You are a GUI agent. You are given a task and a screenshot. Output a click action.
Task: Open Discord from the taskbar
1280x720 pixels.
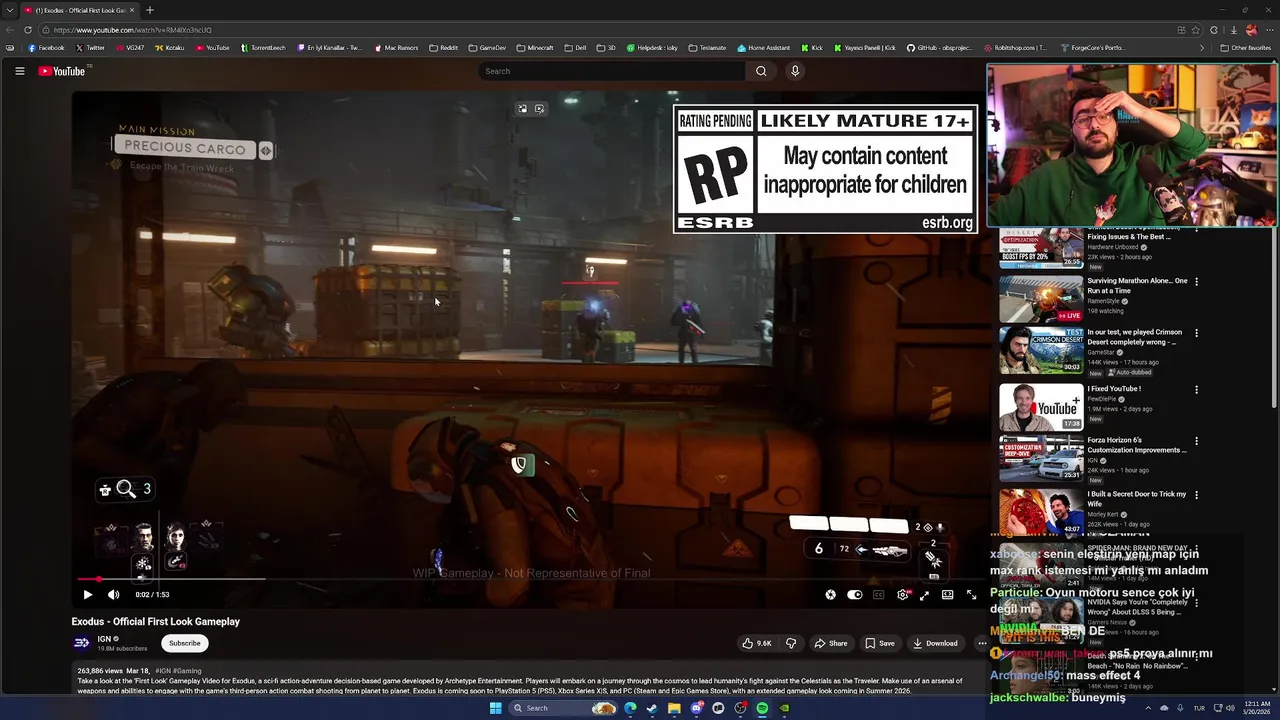pyautogui.click(x=696, y=708)
